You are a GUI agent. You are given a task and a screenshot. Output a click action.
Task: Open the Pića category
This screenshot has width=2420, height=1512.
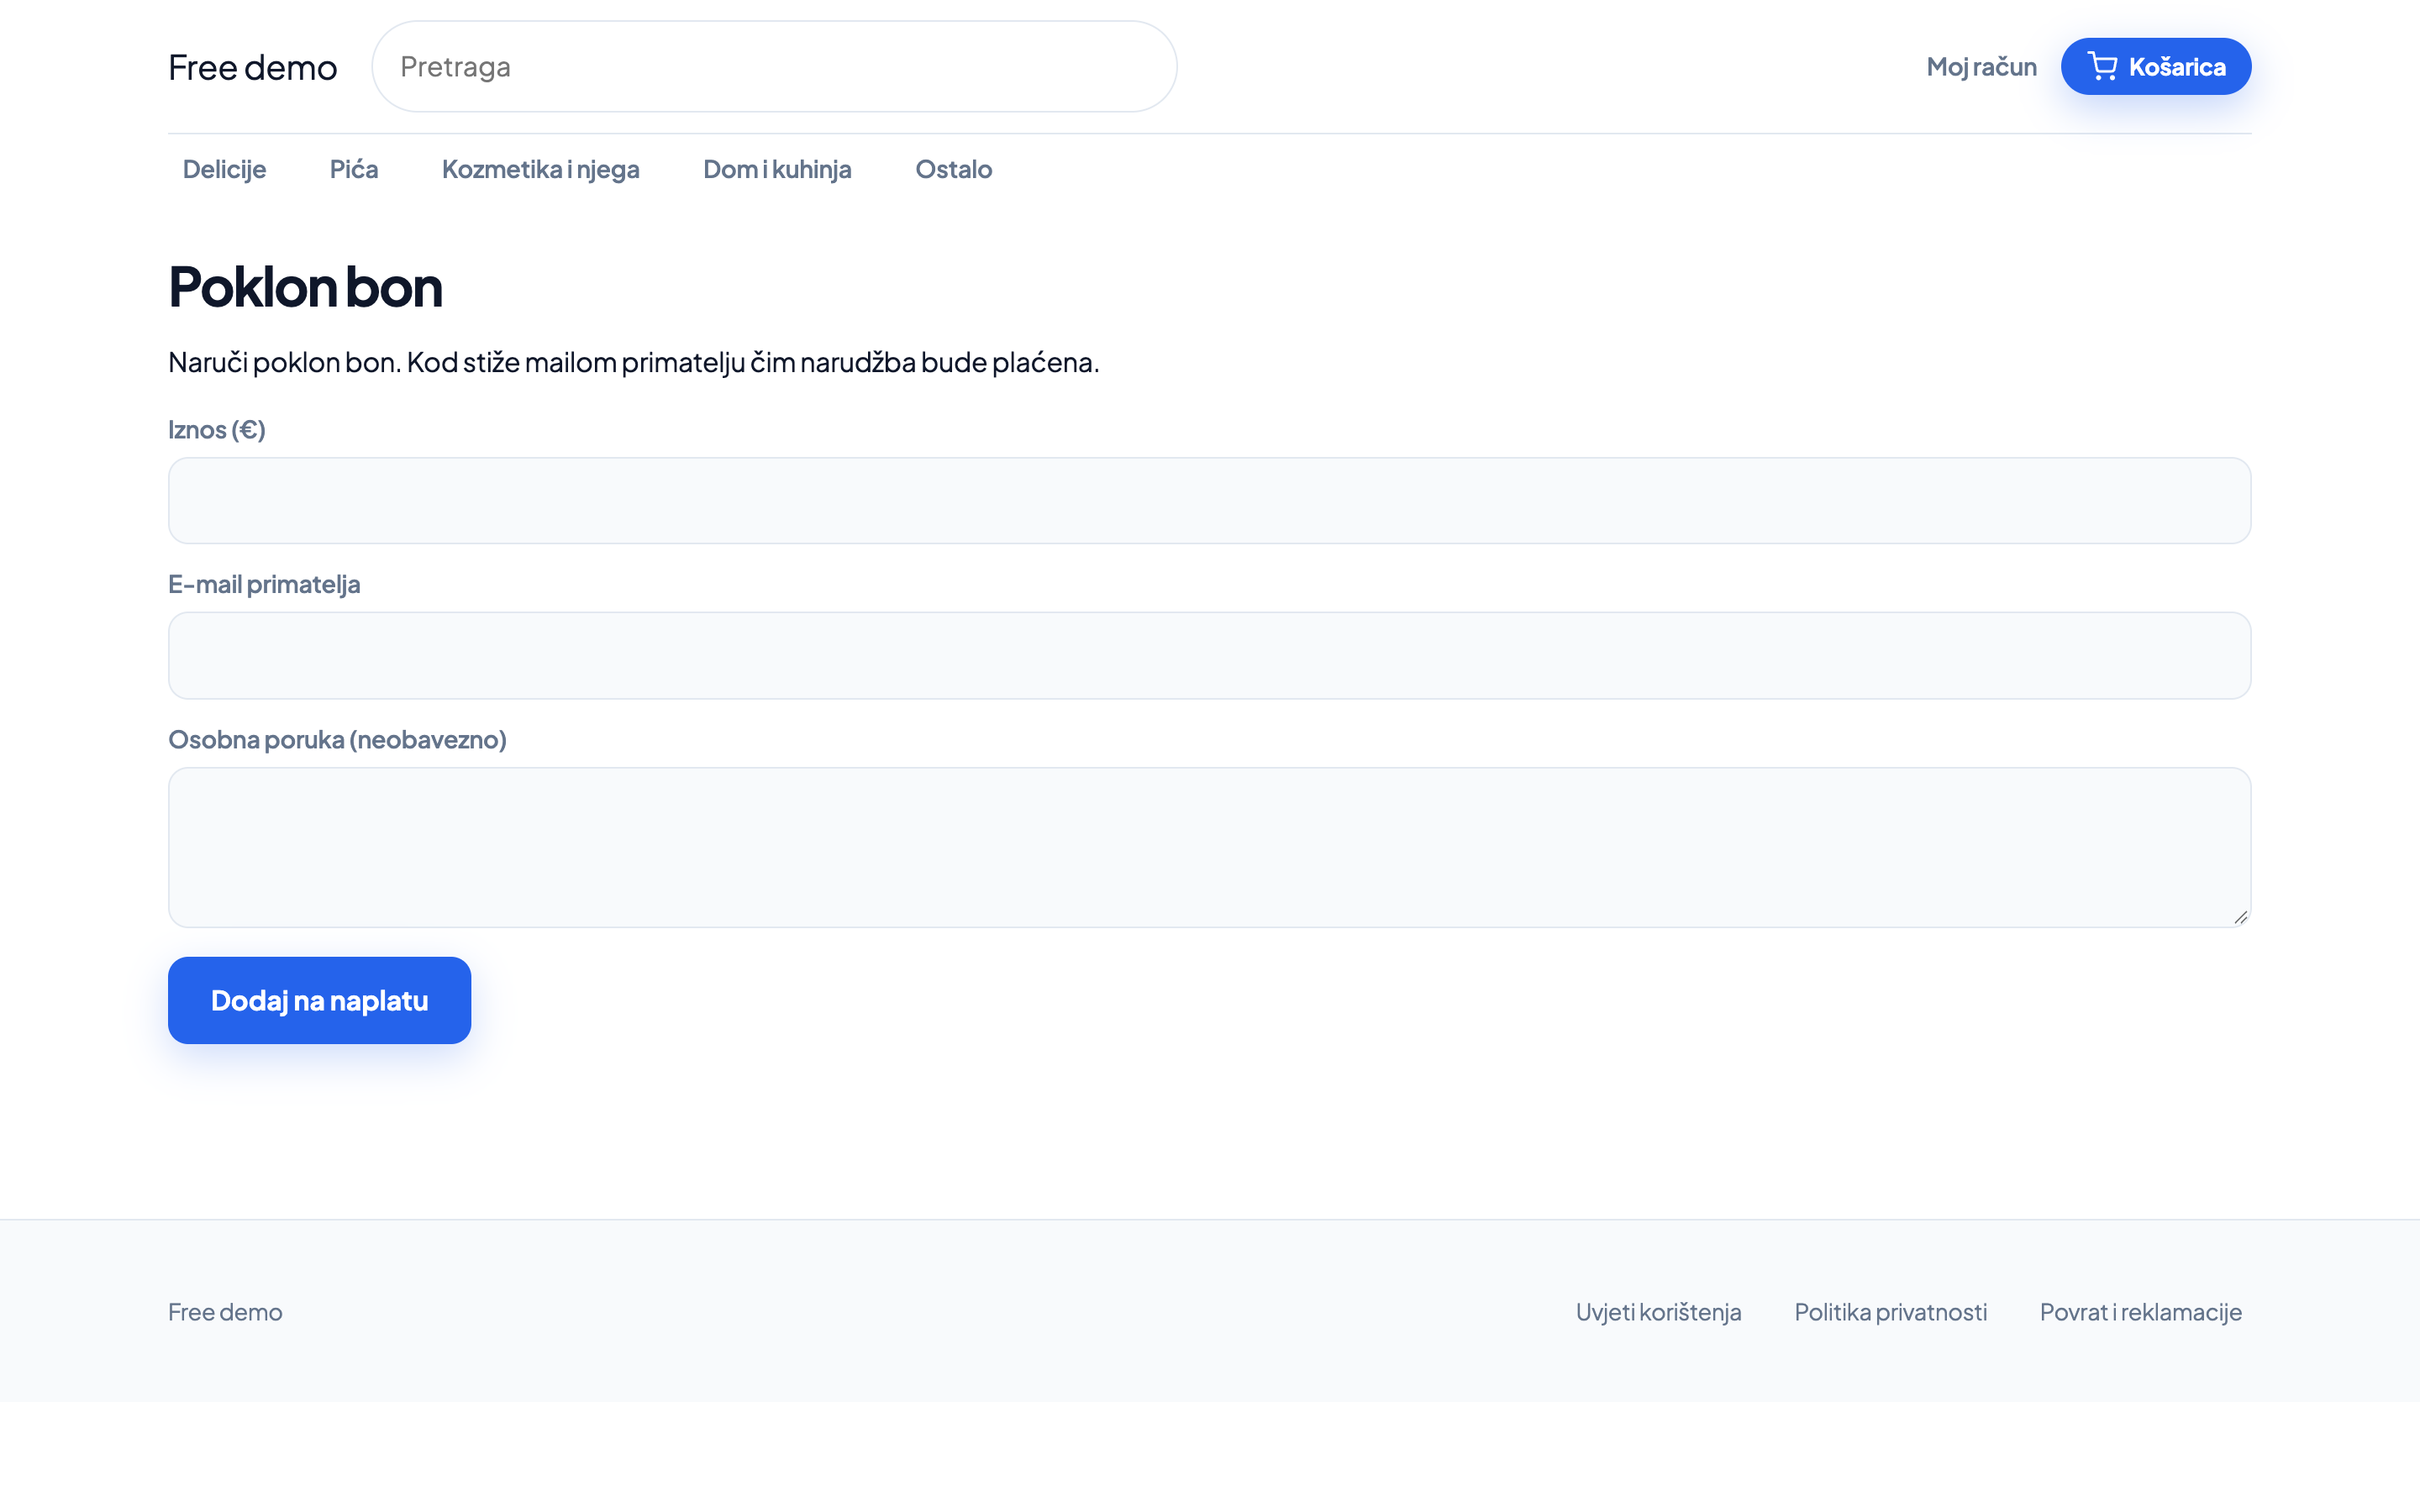click(x=354, y=169)
